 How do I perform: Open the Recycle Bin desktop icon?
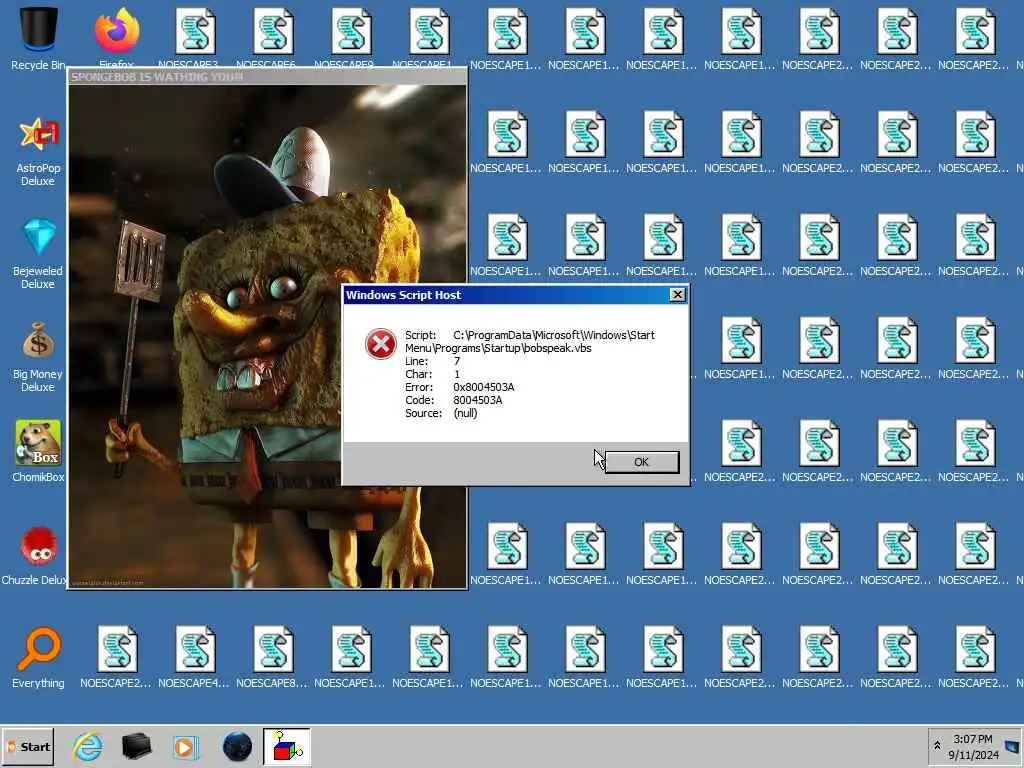[38, 36]
